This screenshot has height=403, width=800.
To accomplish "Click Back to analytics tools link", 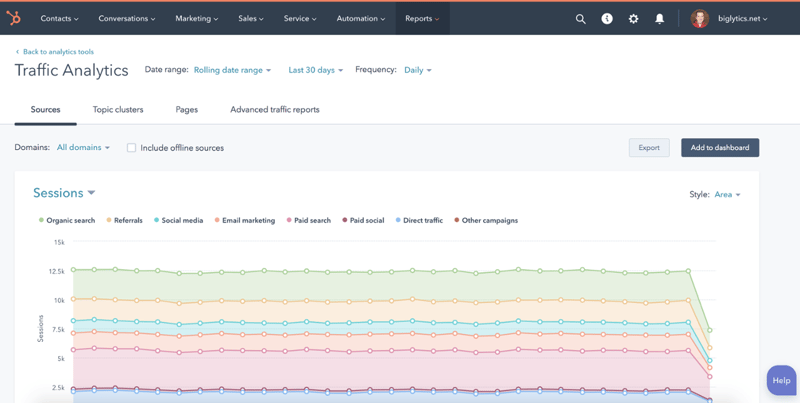I will [x=55, y=52].
